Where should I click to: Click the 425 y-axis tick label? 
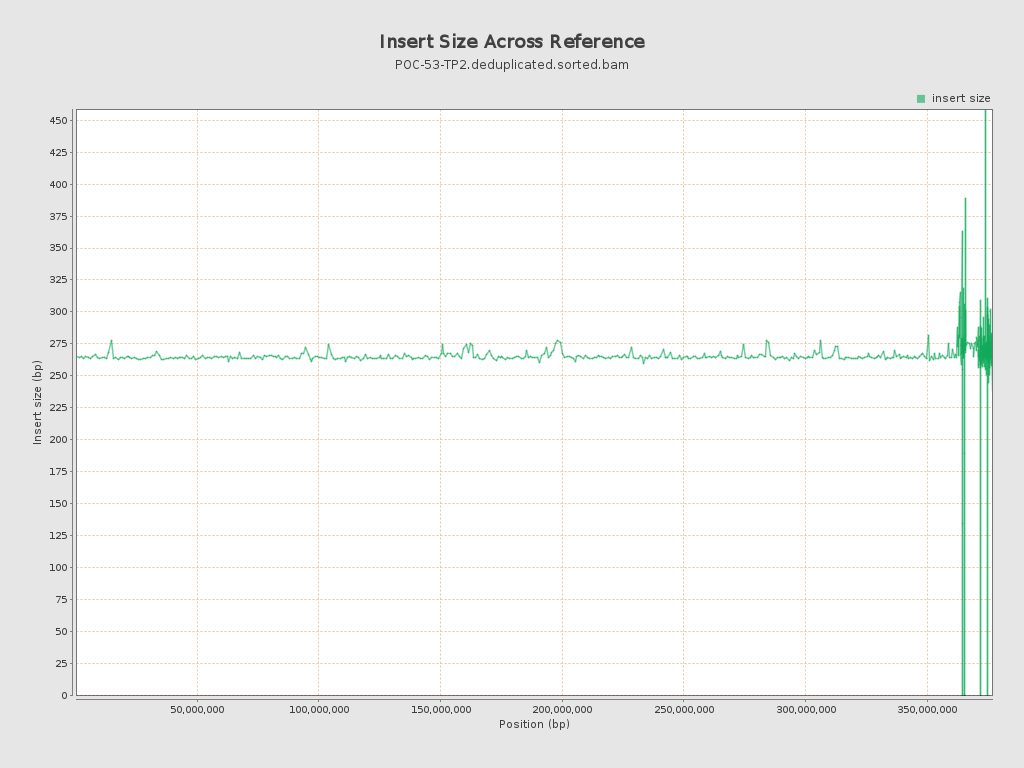(x=58, y=152)
